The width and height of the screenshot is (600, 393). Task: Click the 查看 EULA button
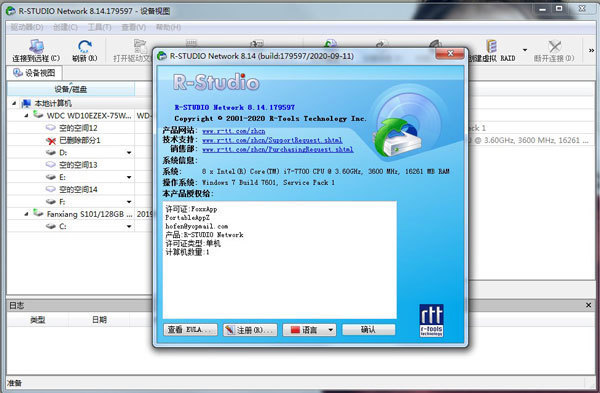(190, 329)
